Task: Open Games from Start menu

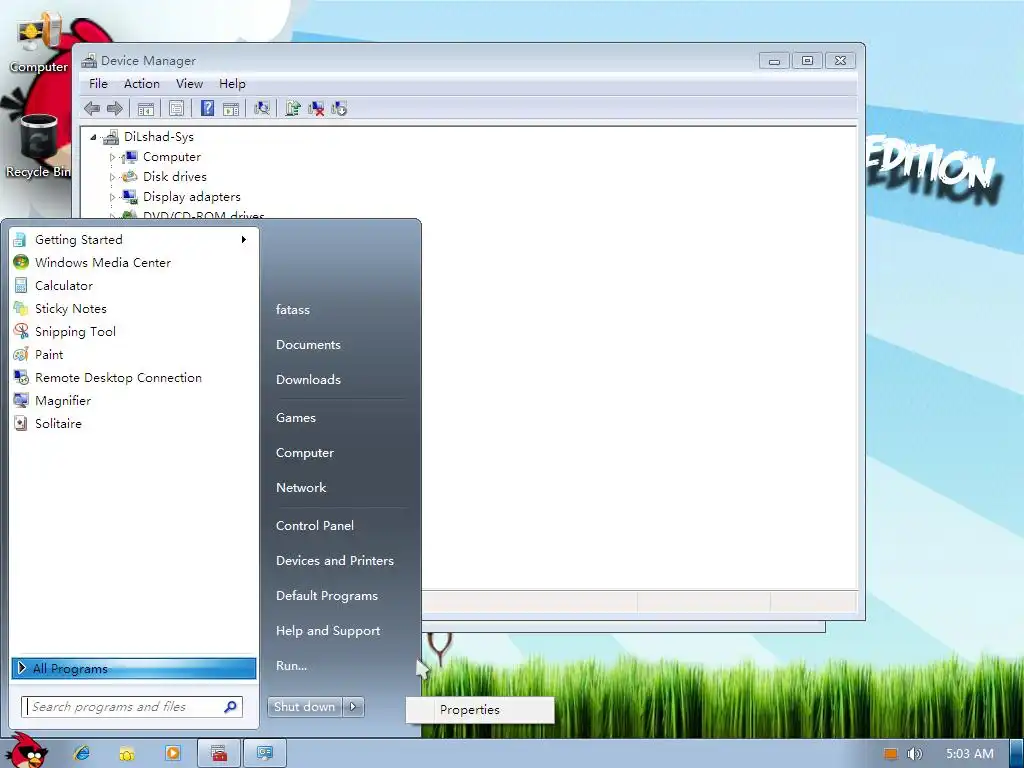Action: [x=296, y=418]
